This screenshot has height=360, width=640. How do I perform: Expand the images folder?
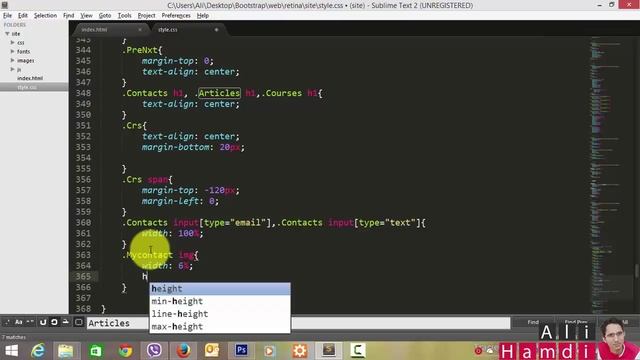point(13,60)
